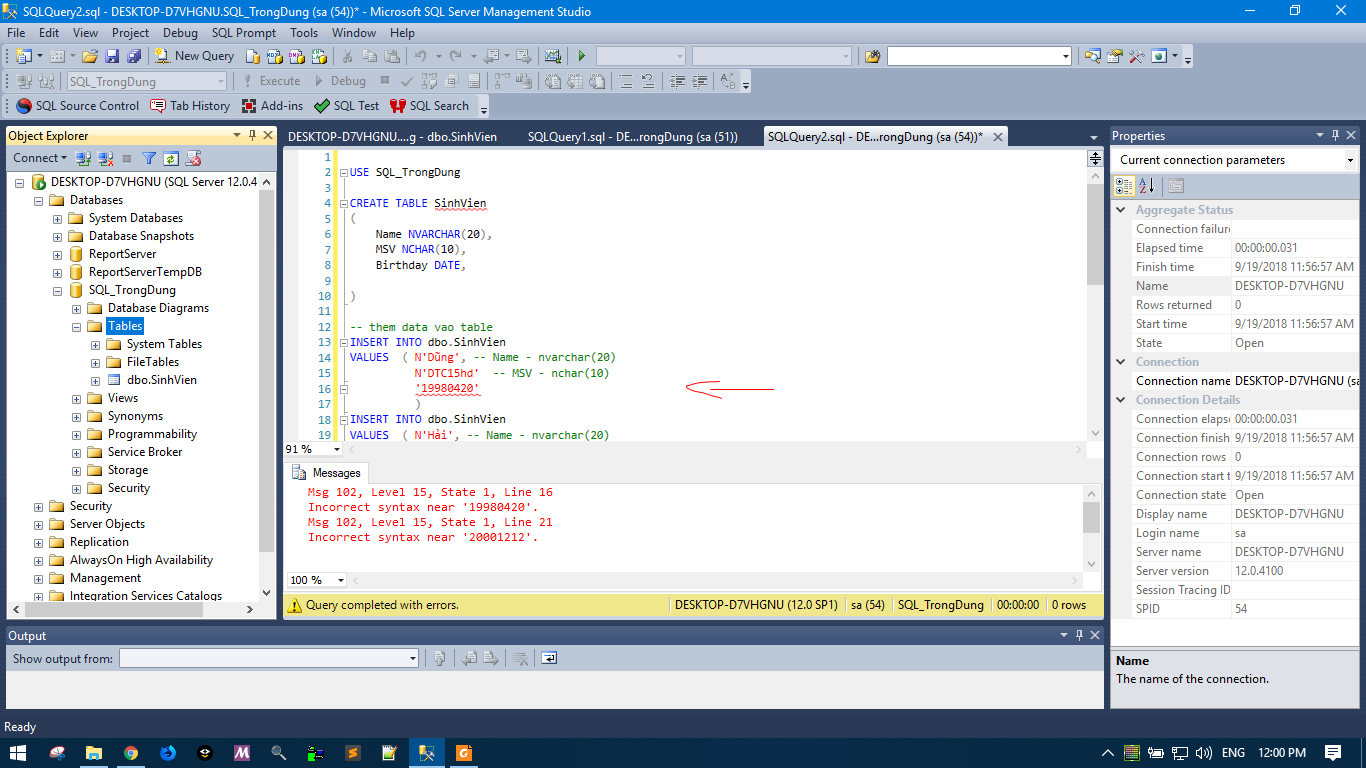This screenshot has height=768, width=1366.
Task: Open the Windows Start menu
Action: click(x=18, y=752)
